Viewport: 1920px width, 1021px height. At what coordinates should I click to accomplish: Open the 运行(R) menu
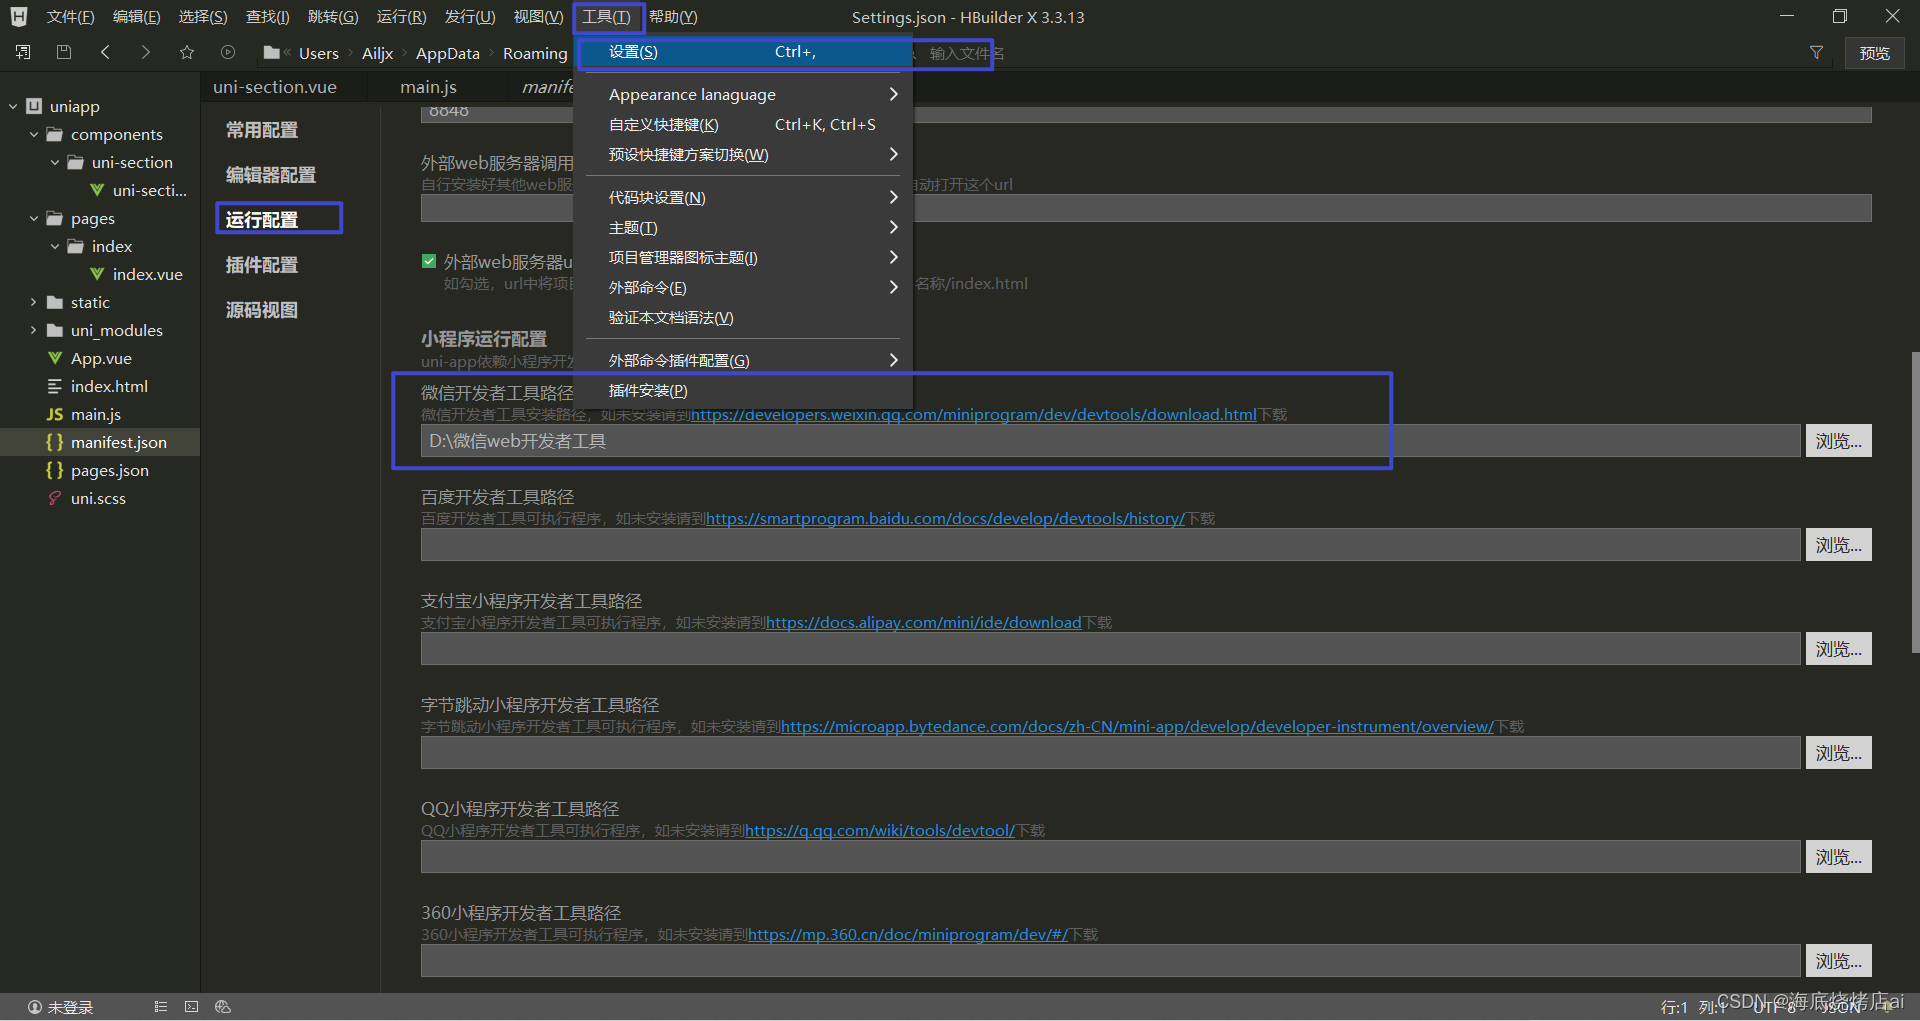coord(401,17)
